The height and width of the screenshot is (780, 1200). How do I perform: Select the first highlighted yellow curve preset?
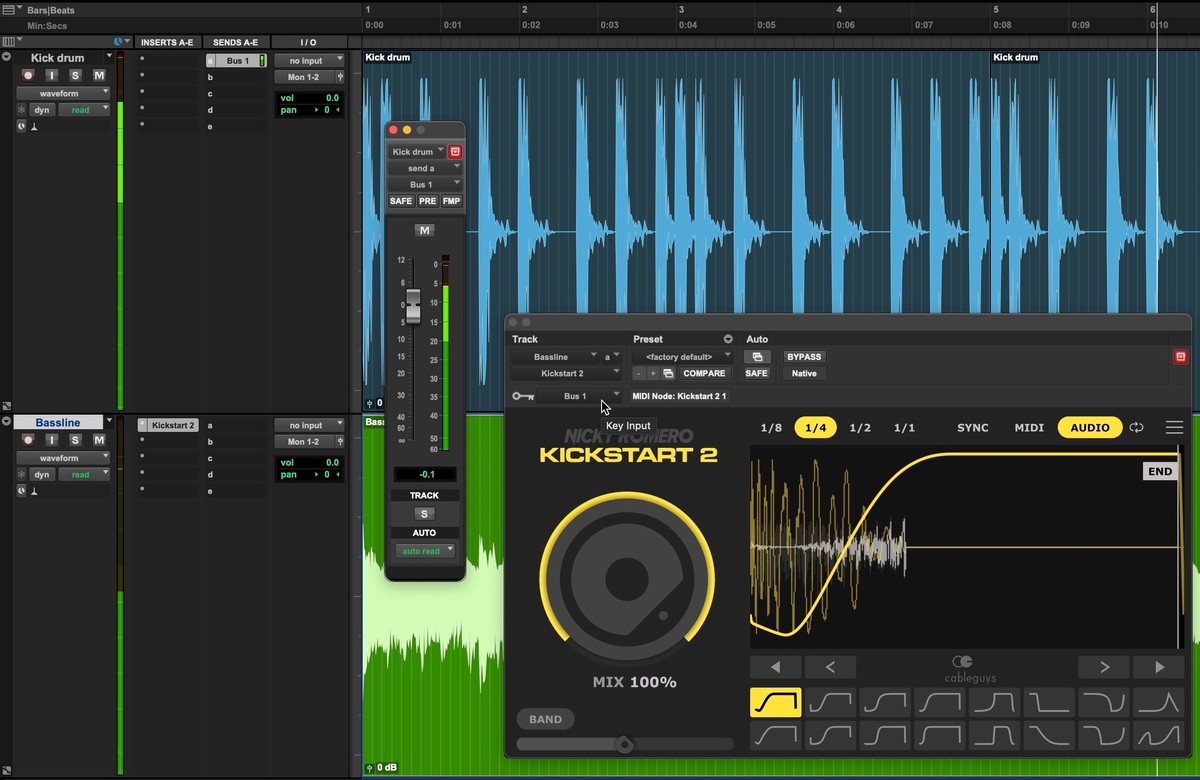[775, 702]
